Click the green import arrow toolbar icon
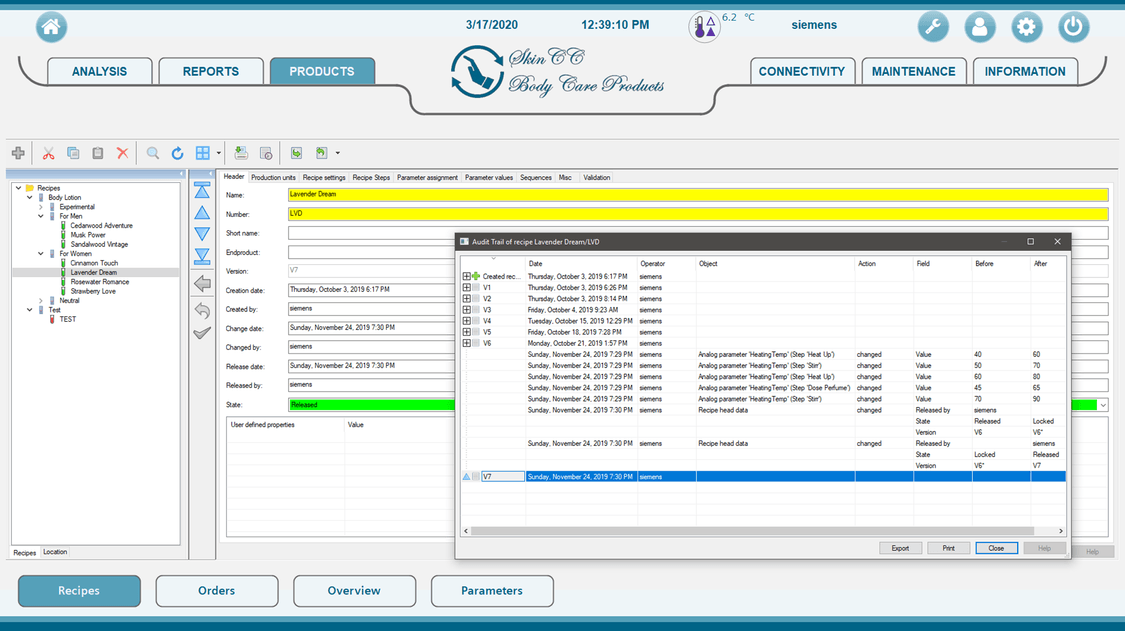The width and height of the screenshot is (1125, 631). 296,153
